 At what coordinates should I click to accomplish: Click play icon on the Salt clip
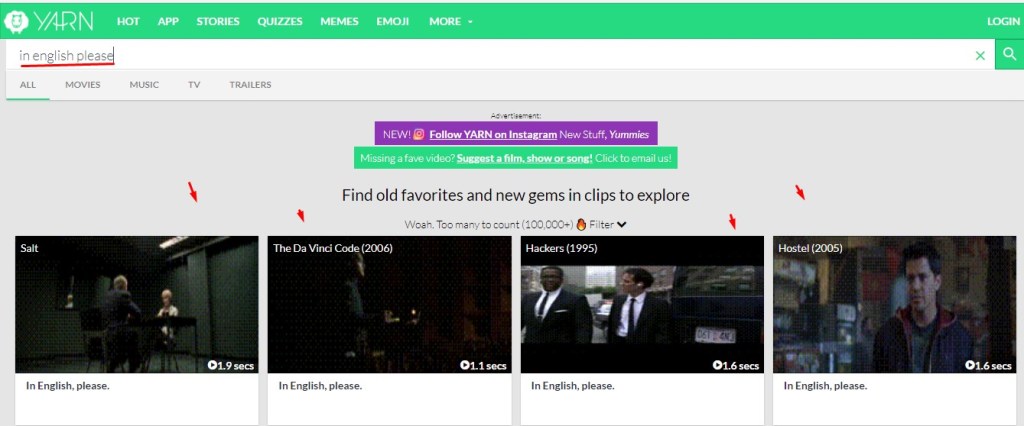point(213,366)
